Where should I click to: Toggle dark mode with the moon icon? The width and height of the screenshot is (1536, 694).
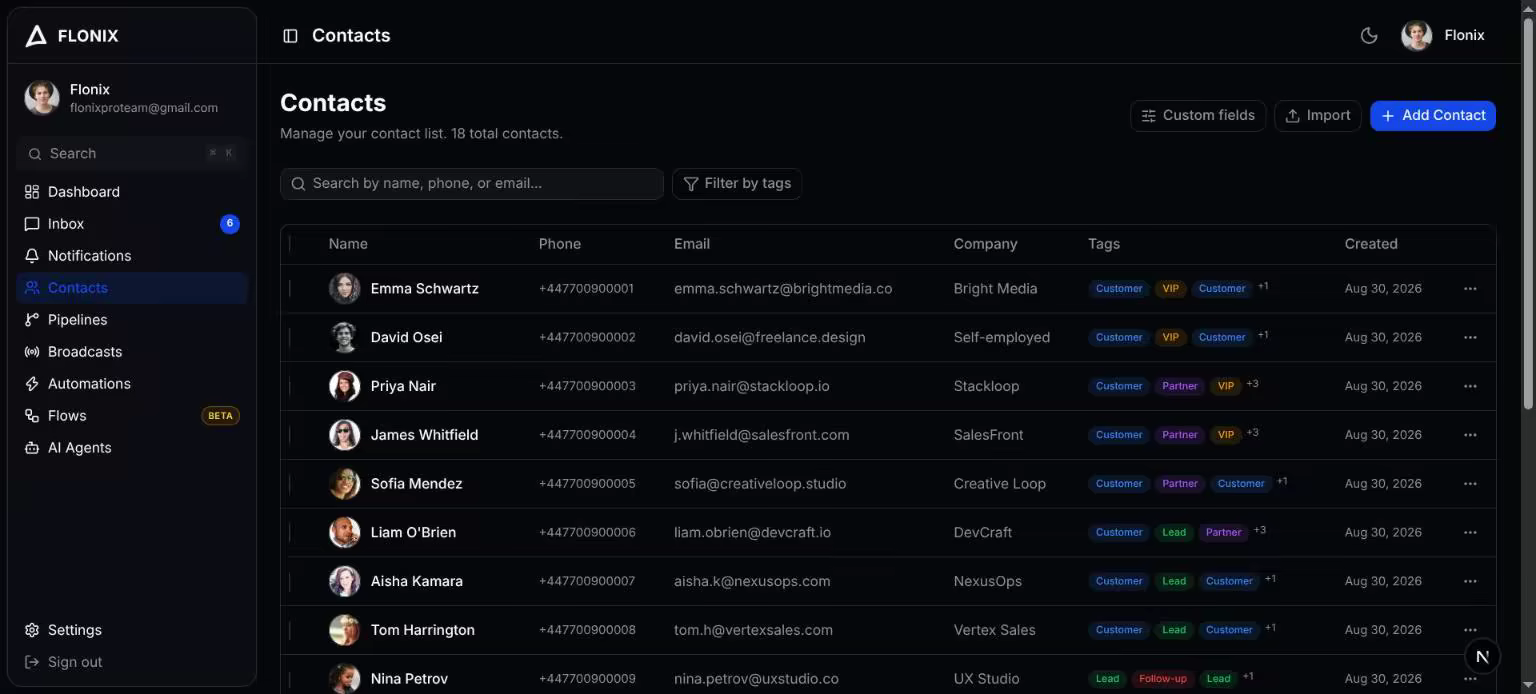(x=1369, y=36)
